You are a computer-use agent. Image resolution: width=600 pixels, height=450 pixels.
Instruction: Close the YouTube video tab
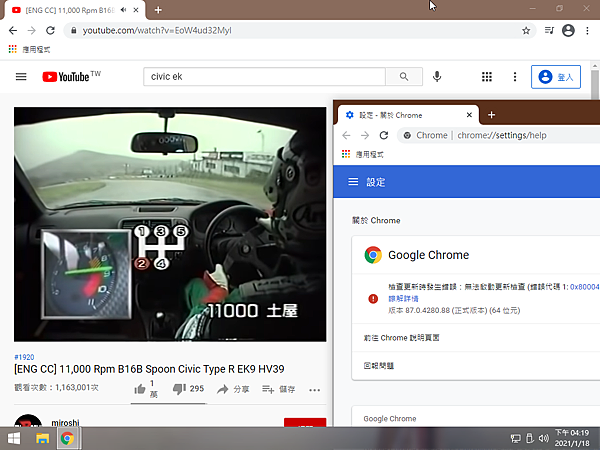[x=136, y=10]
